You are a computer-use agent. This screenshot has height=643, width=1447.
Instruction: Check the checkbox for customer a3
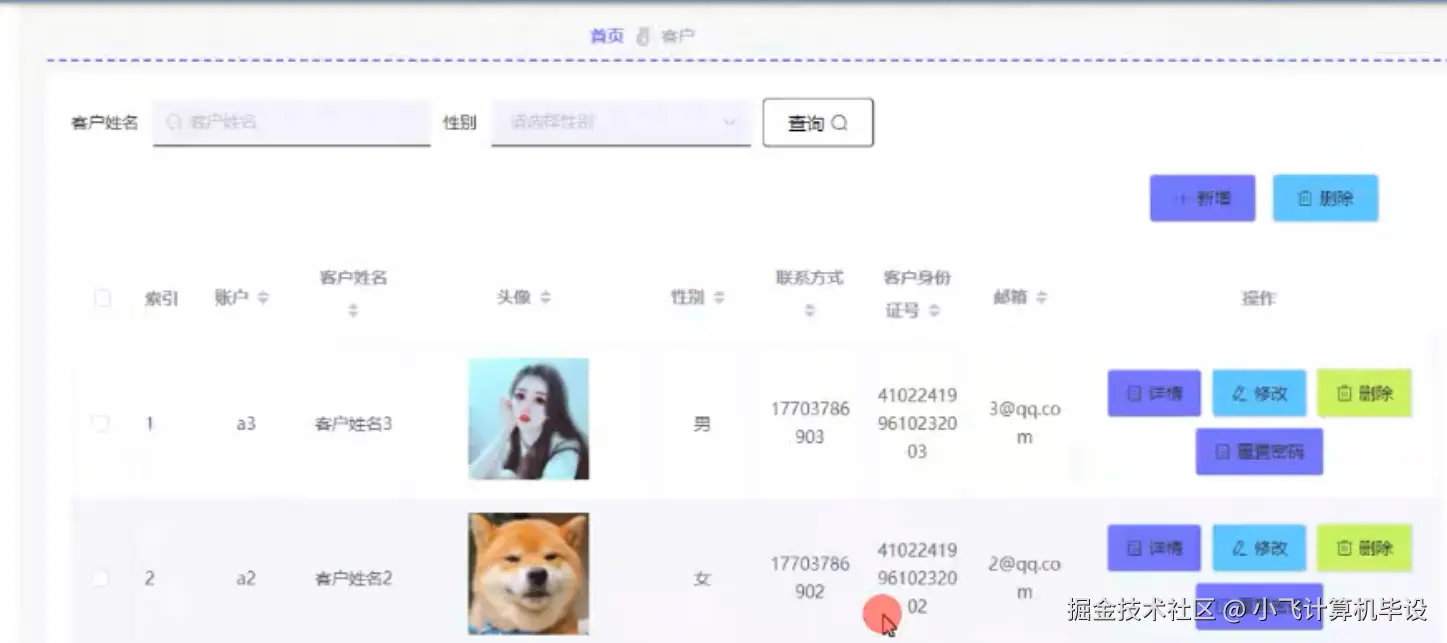pyautogui.click(x=101, y=423)
